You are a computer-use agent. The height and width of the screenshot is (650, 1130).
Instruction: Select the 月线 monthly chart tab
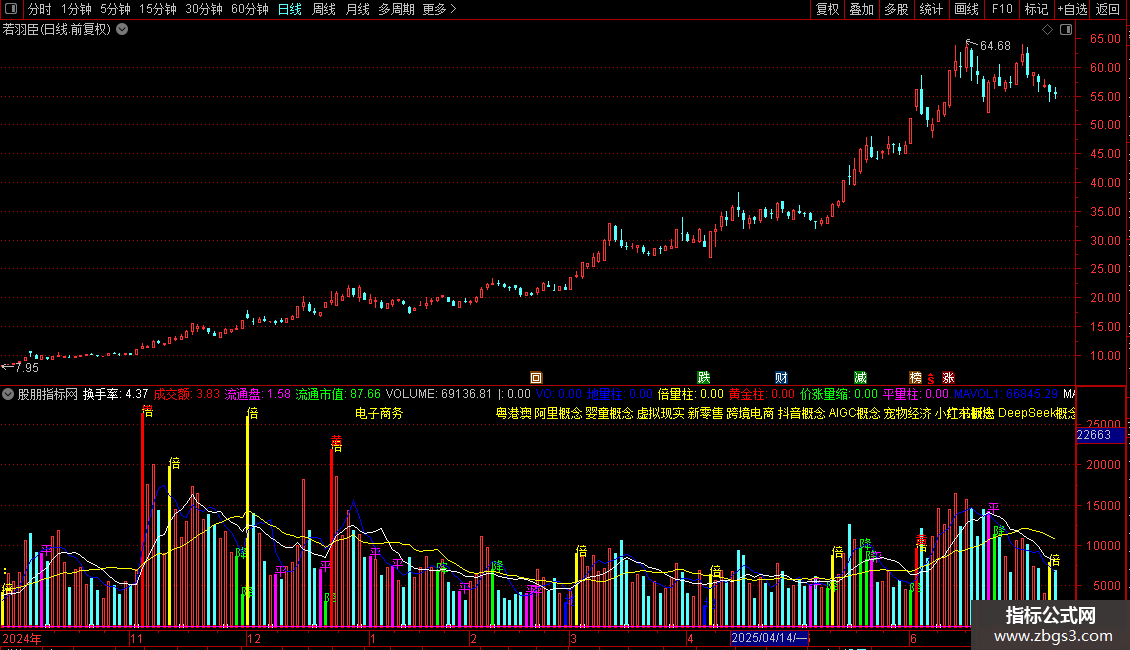[357, 9]
